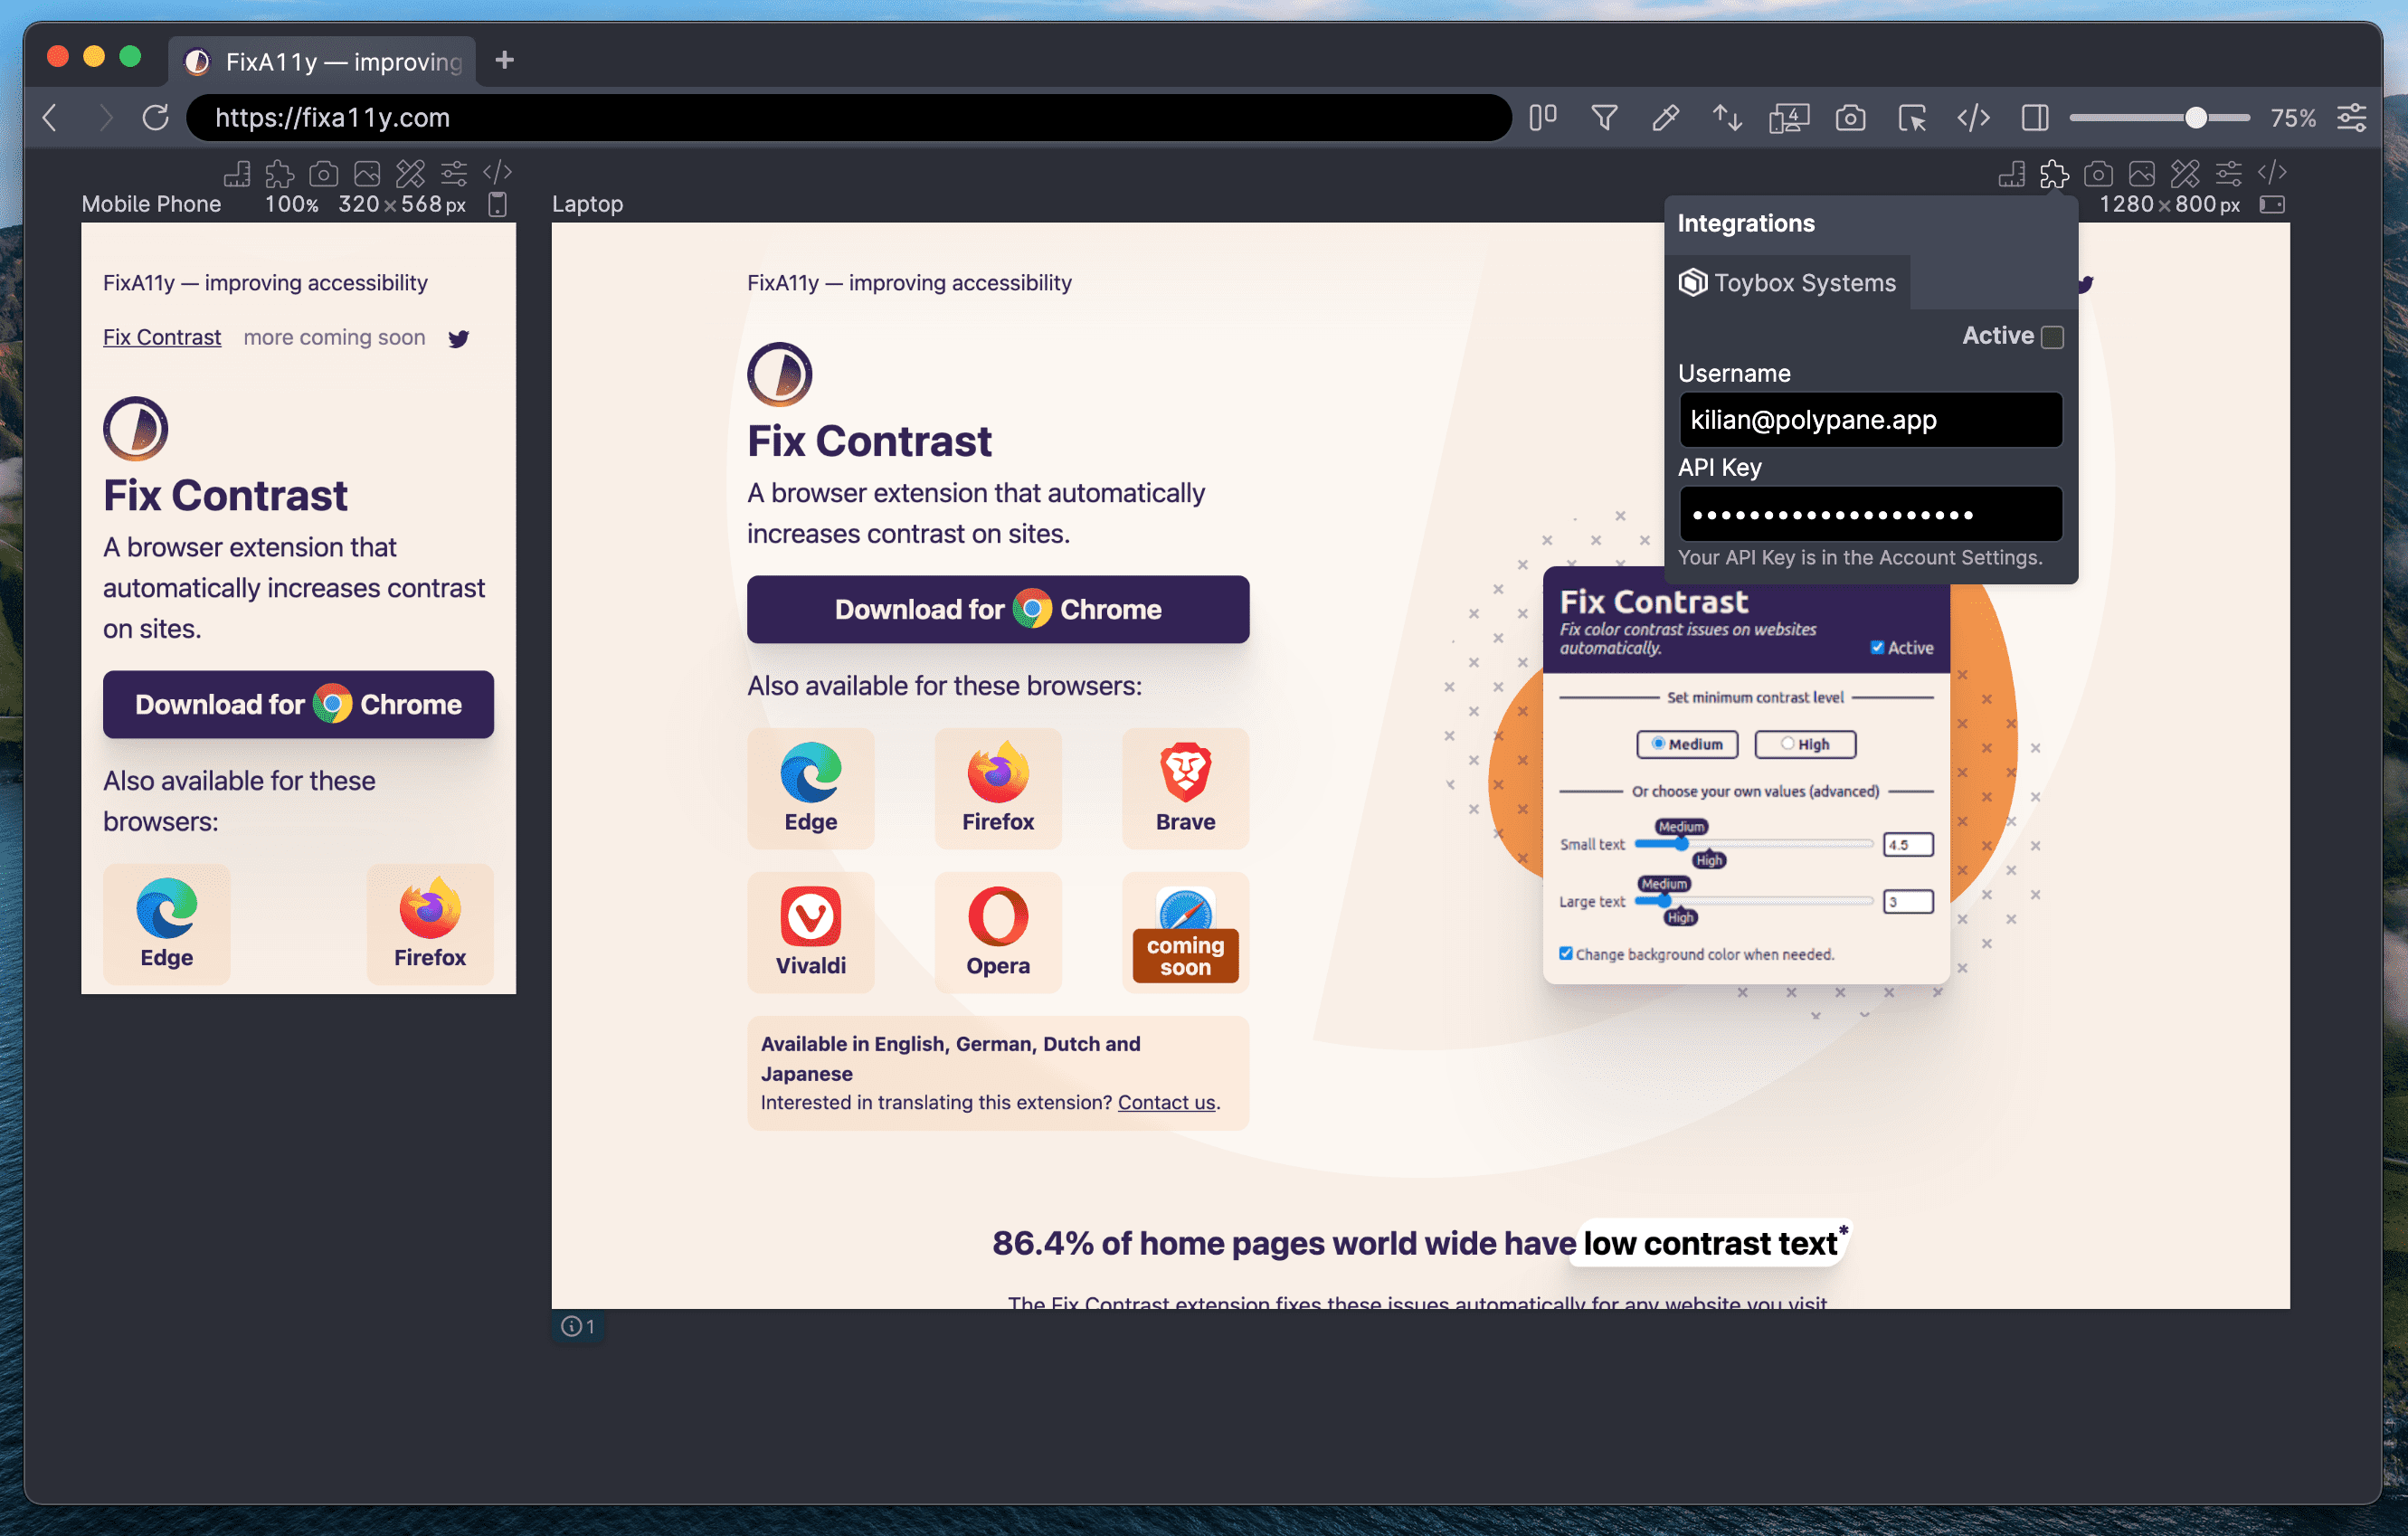
Task: Open devtools code icon in main toolbar
Action: point(1973,118)
